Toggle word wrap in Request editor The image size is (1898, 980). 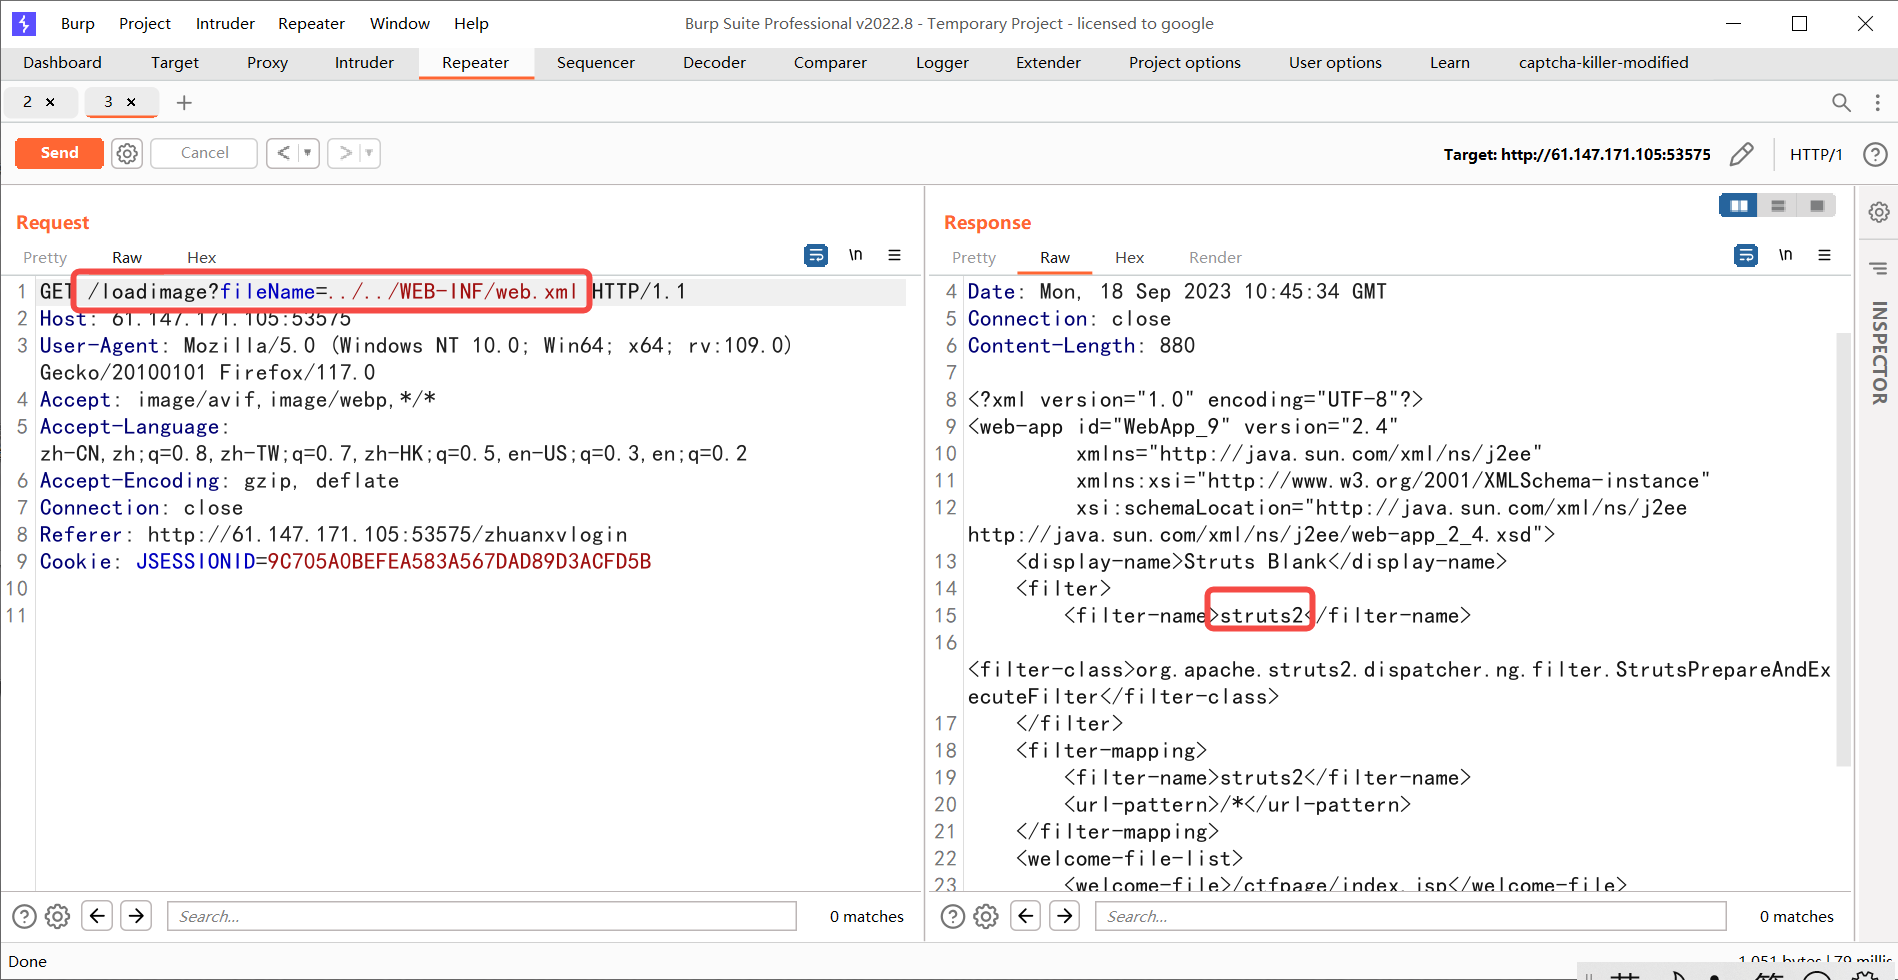[x=816, y=255]
